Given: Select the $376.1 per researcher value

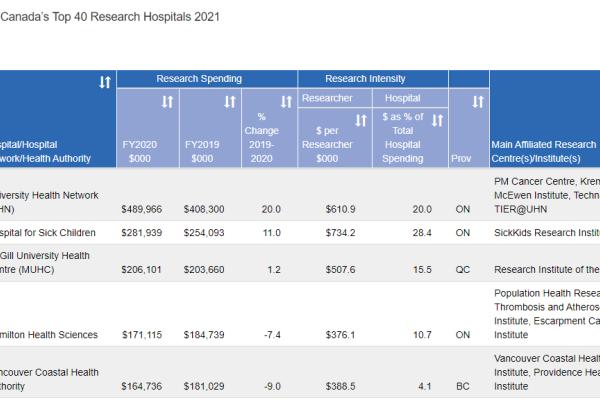Looking at the screenshot, I should coord(340,335).
